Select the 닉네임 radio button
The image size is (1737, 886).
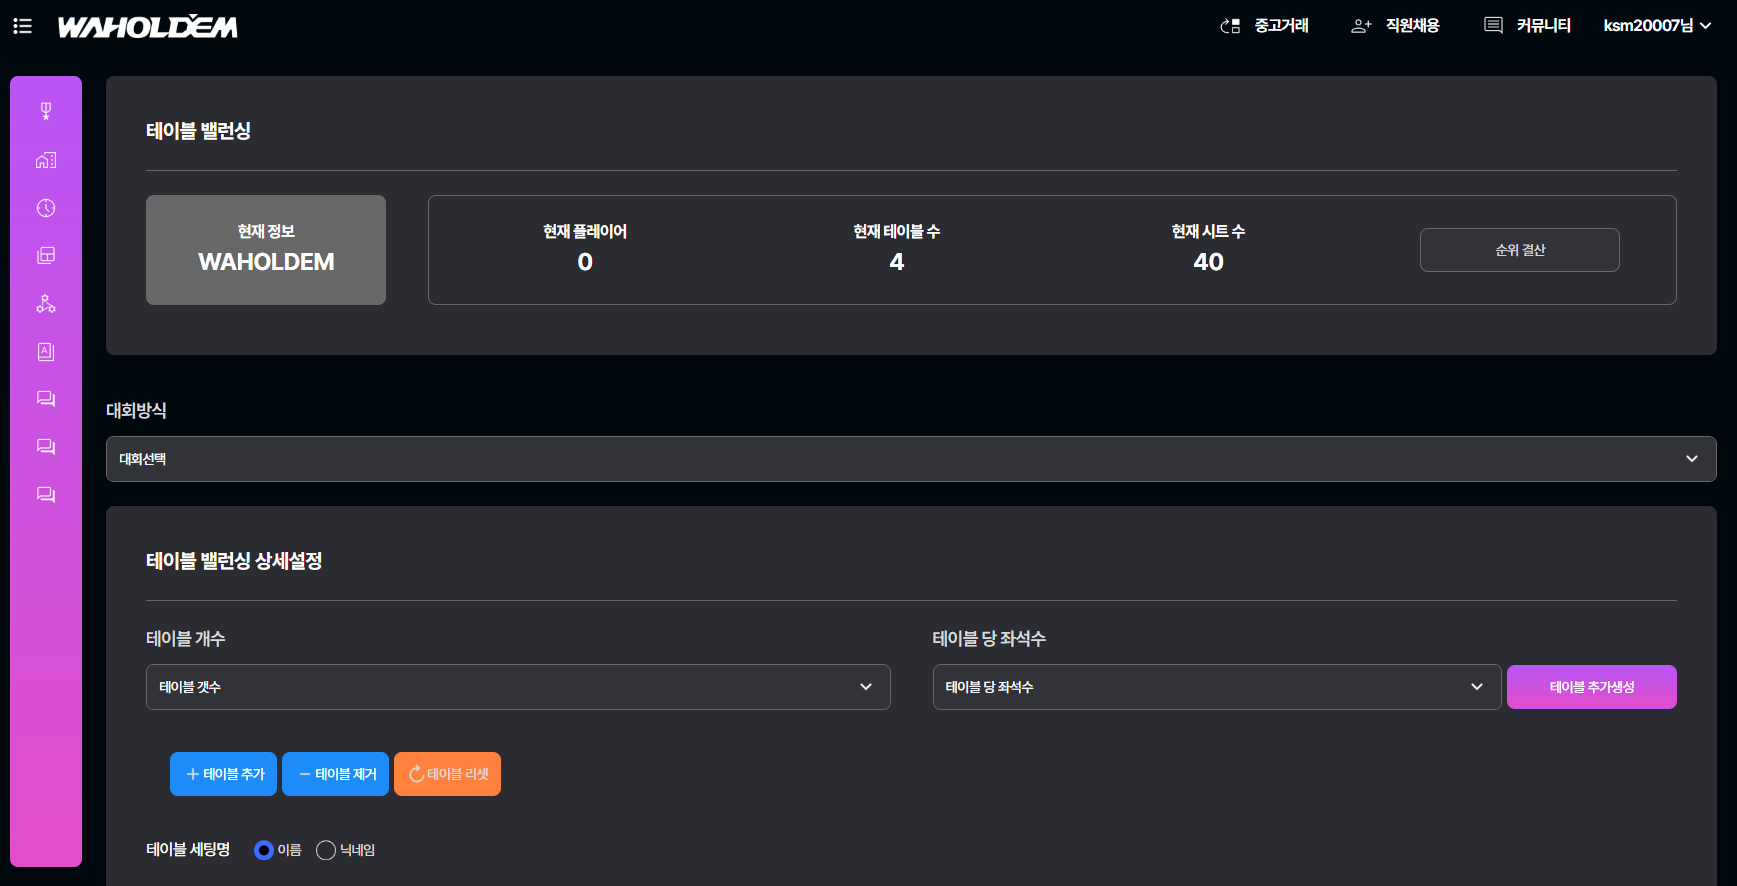point(326,850)
